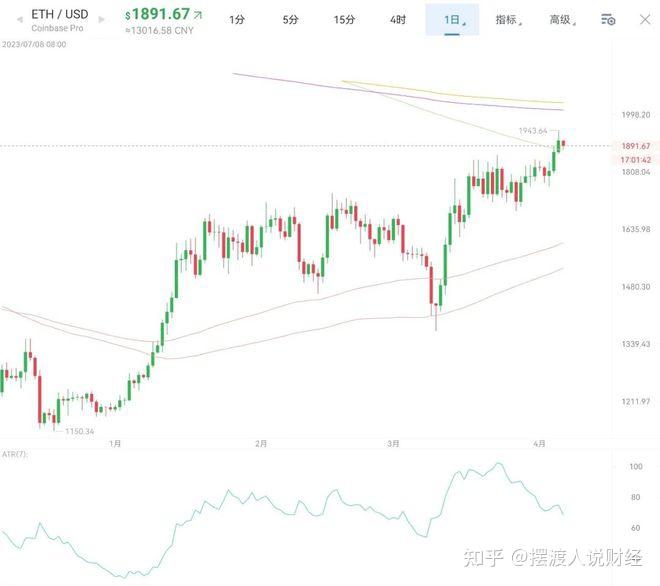
Task: Click the 1943.64 high price marker
Action: [533, 131]
